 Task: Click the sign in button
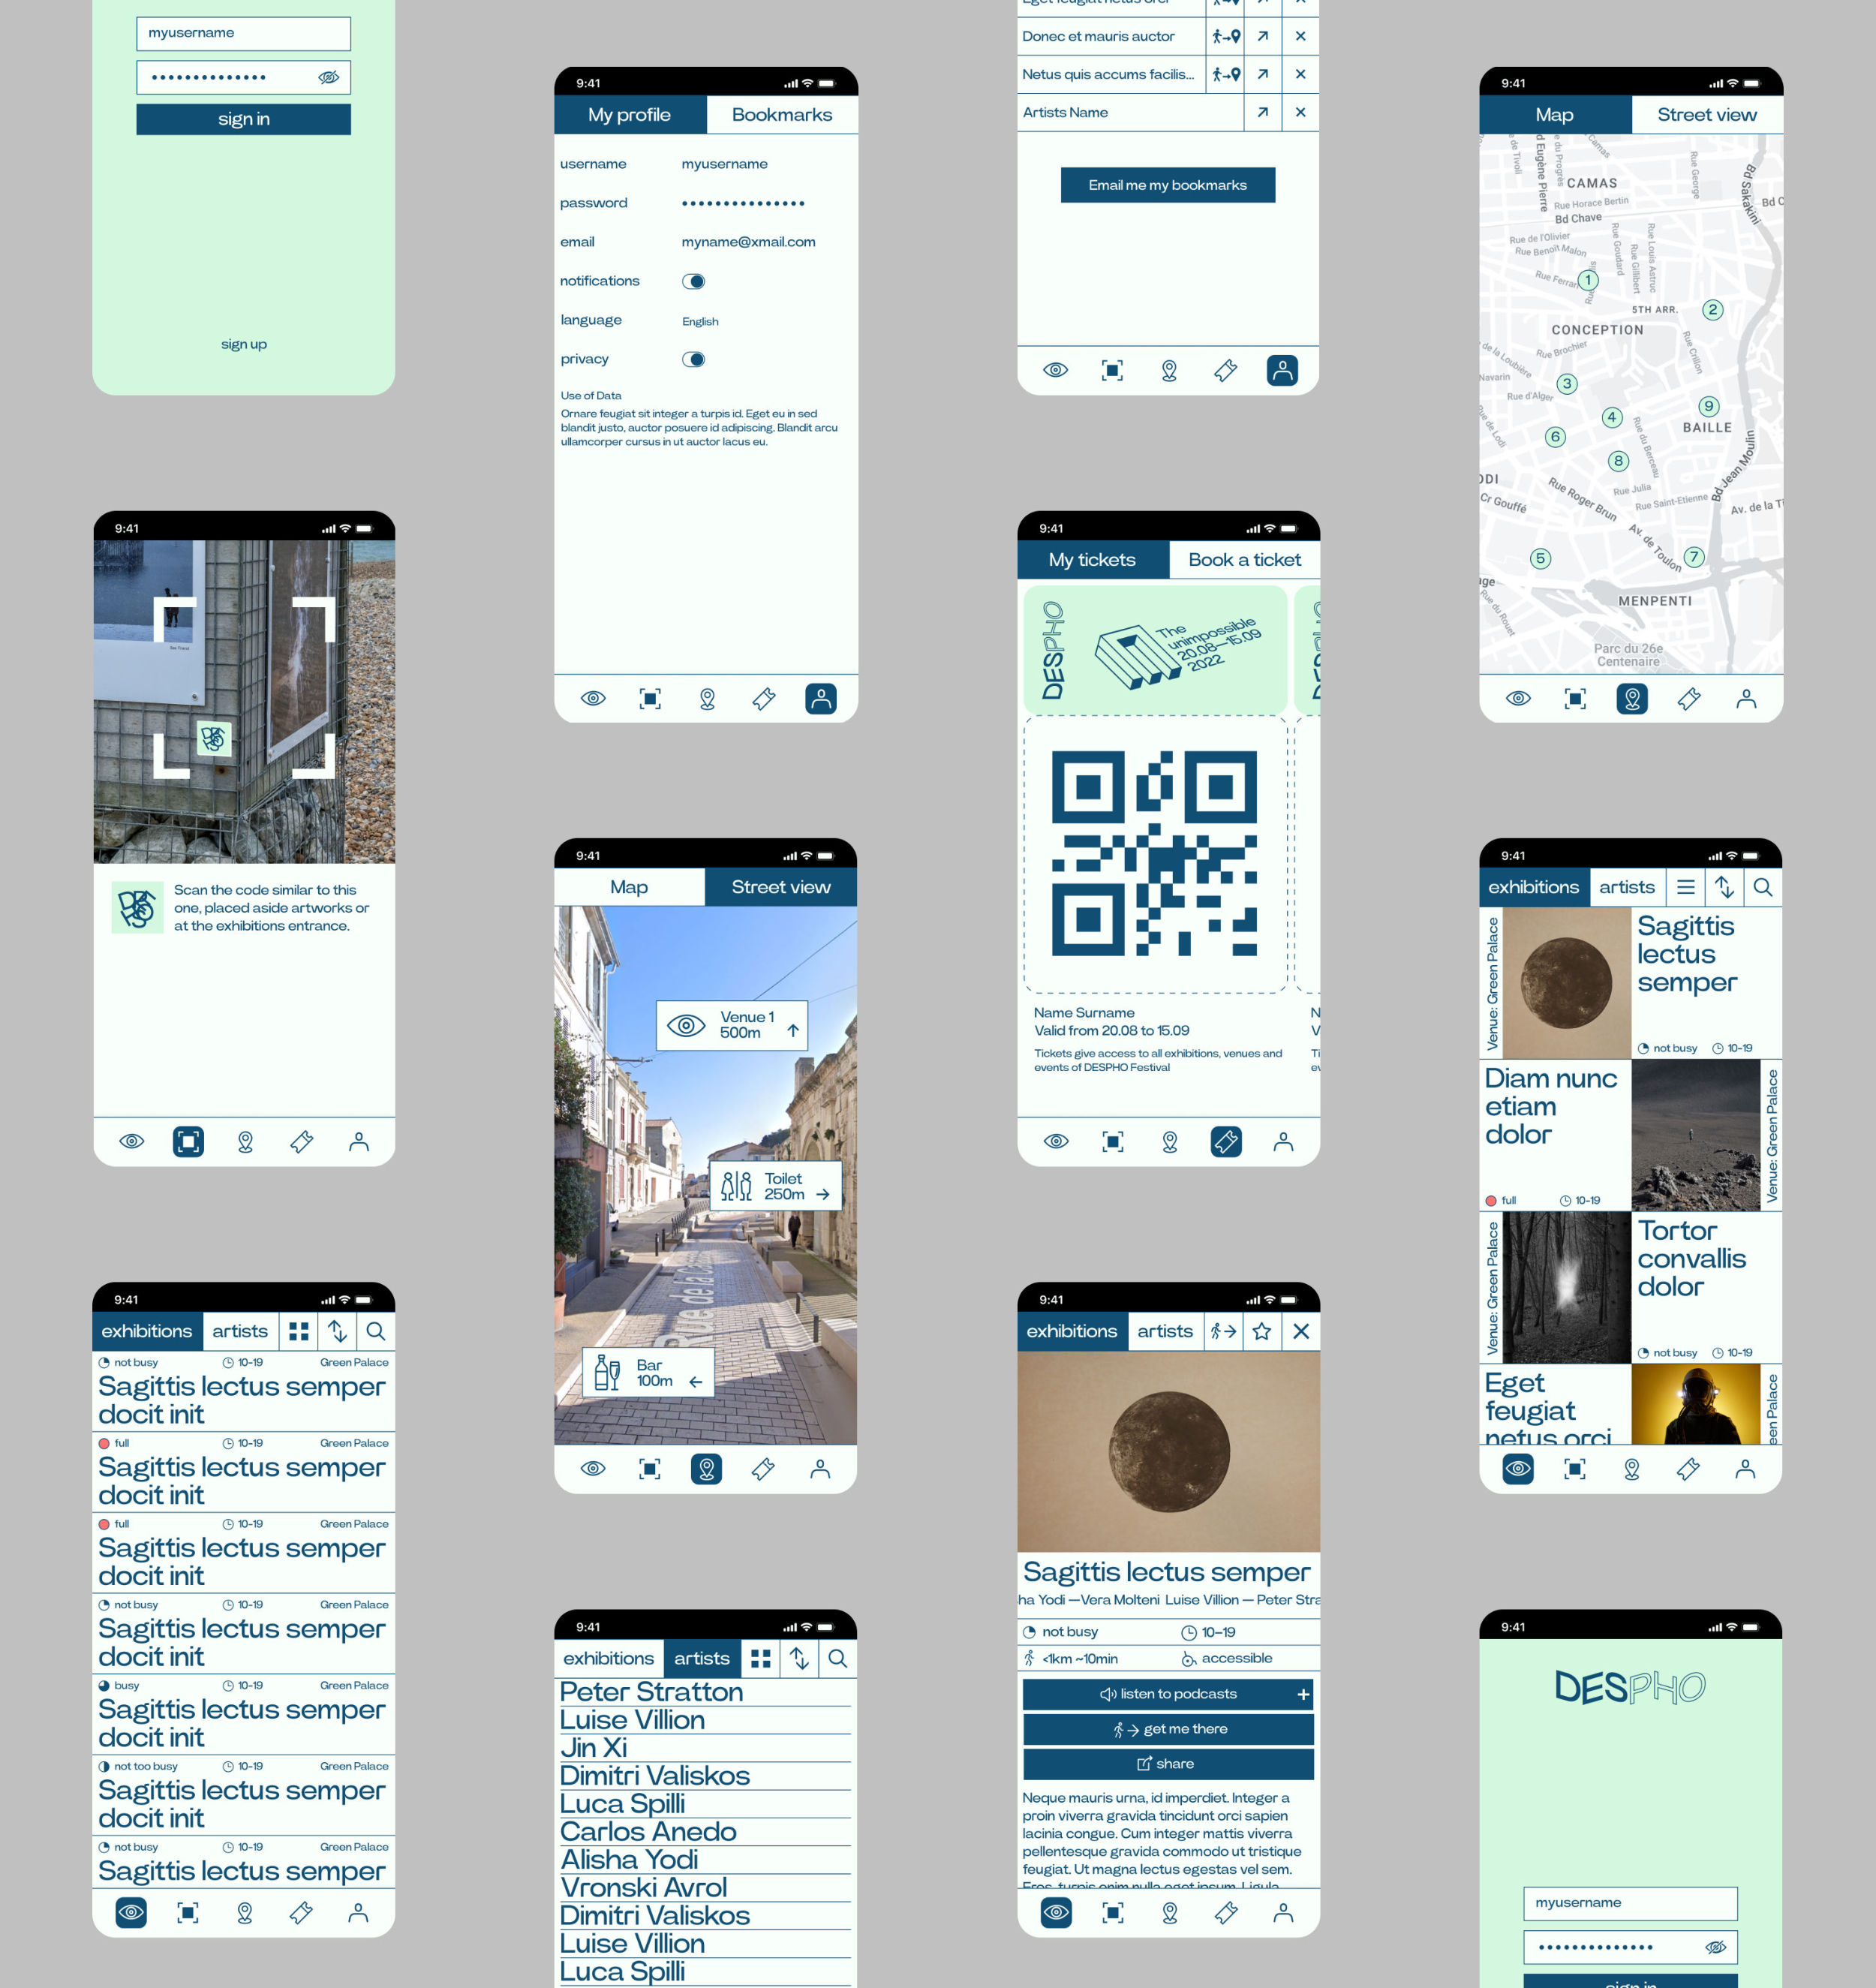point(243,118)
